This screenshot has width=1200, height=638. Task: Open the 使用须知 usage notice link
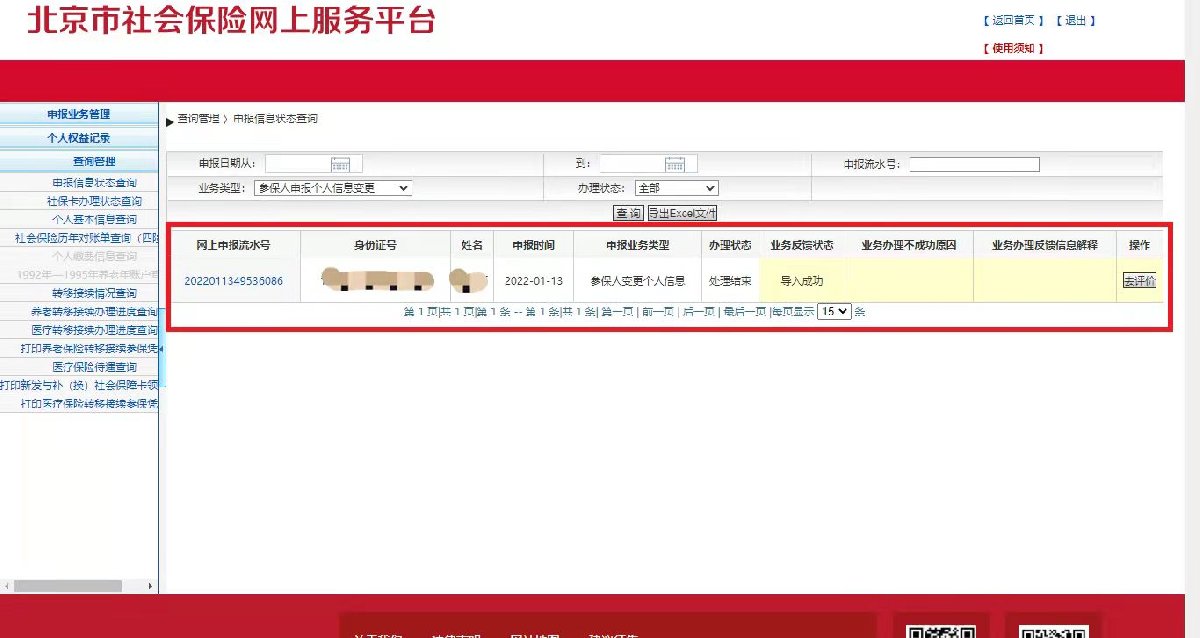tap(1014, 48)
